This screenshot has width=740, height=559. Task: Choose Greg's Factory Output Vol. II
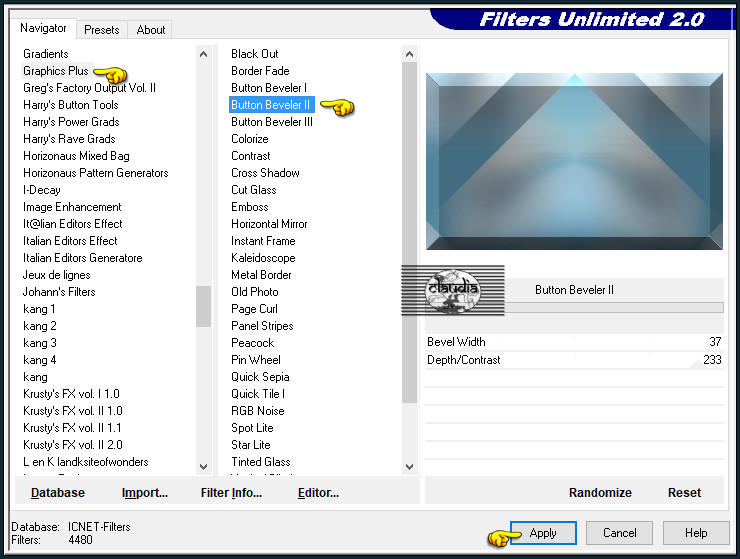click(x=89, y=88)
